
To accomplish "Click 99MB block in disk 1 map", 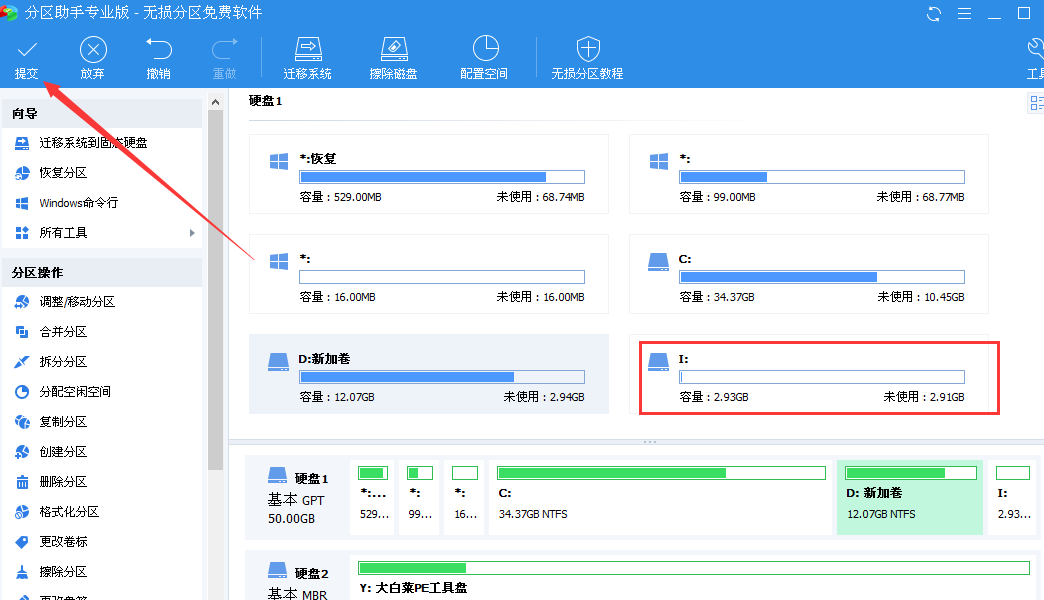I will click(x=419, y=497).
